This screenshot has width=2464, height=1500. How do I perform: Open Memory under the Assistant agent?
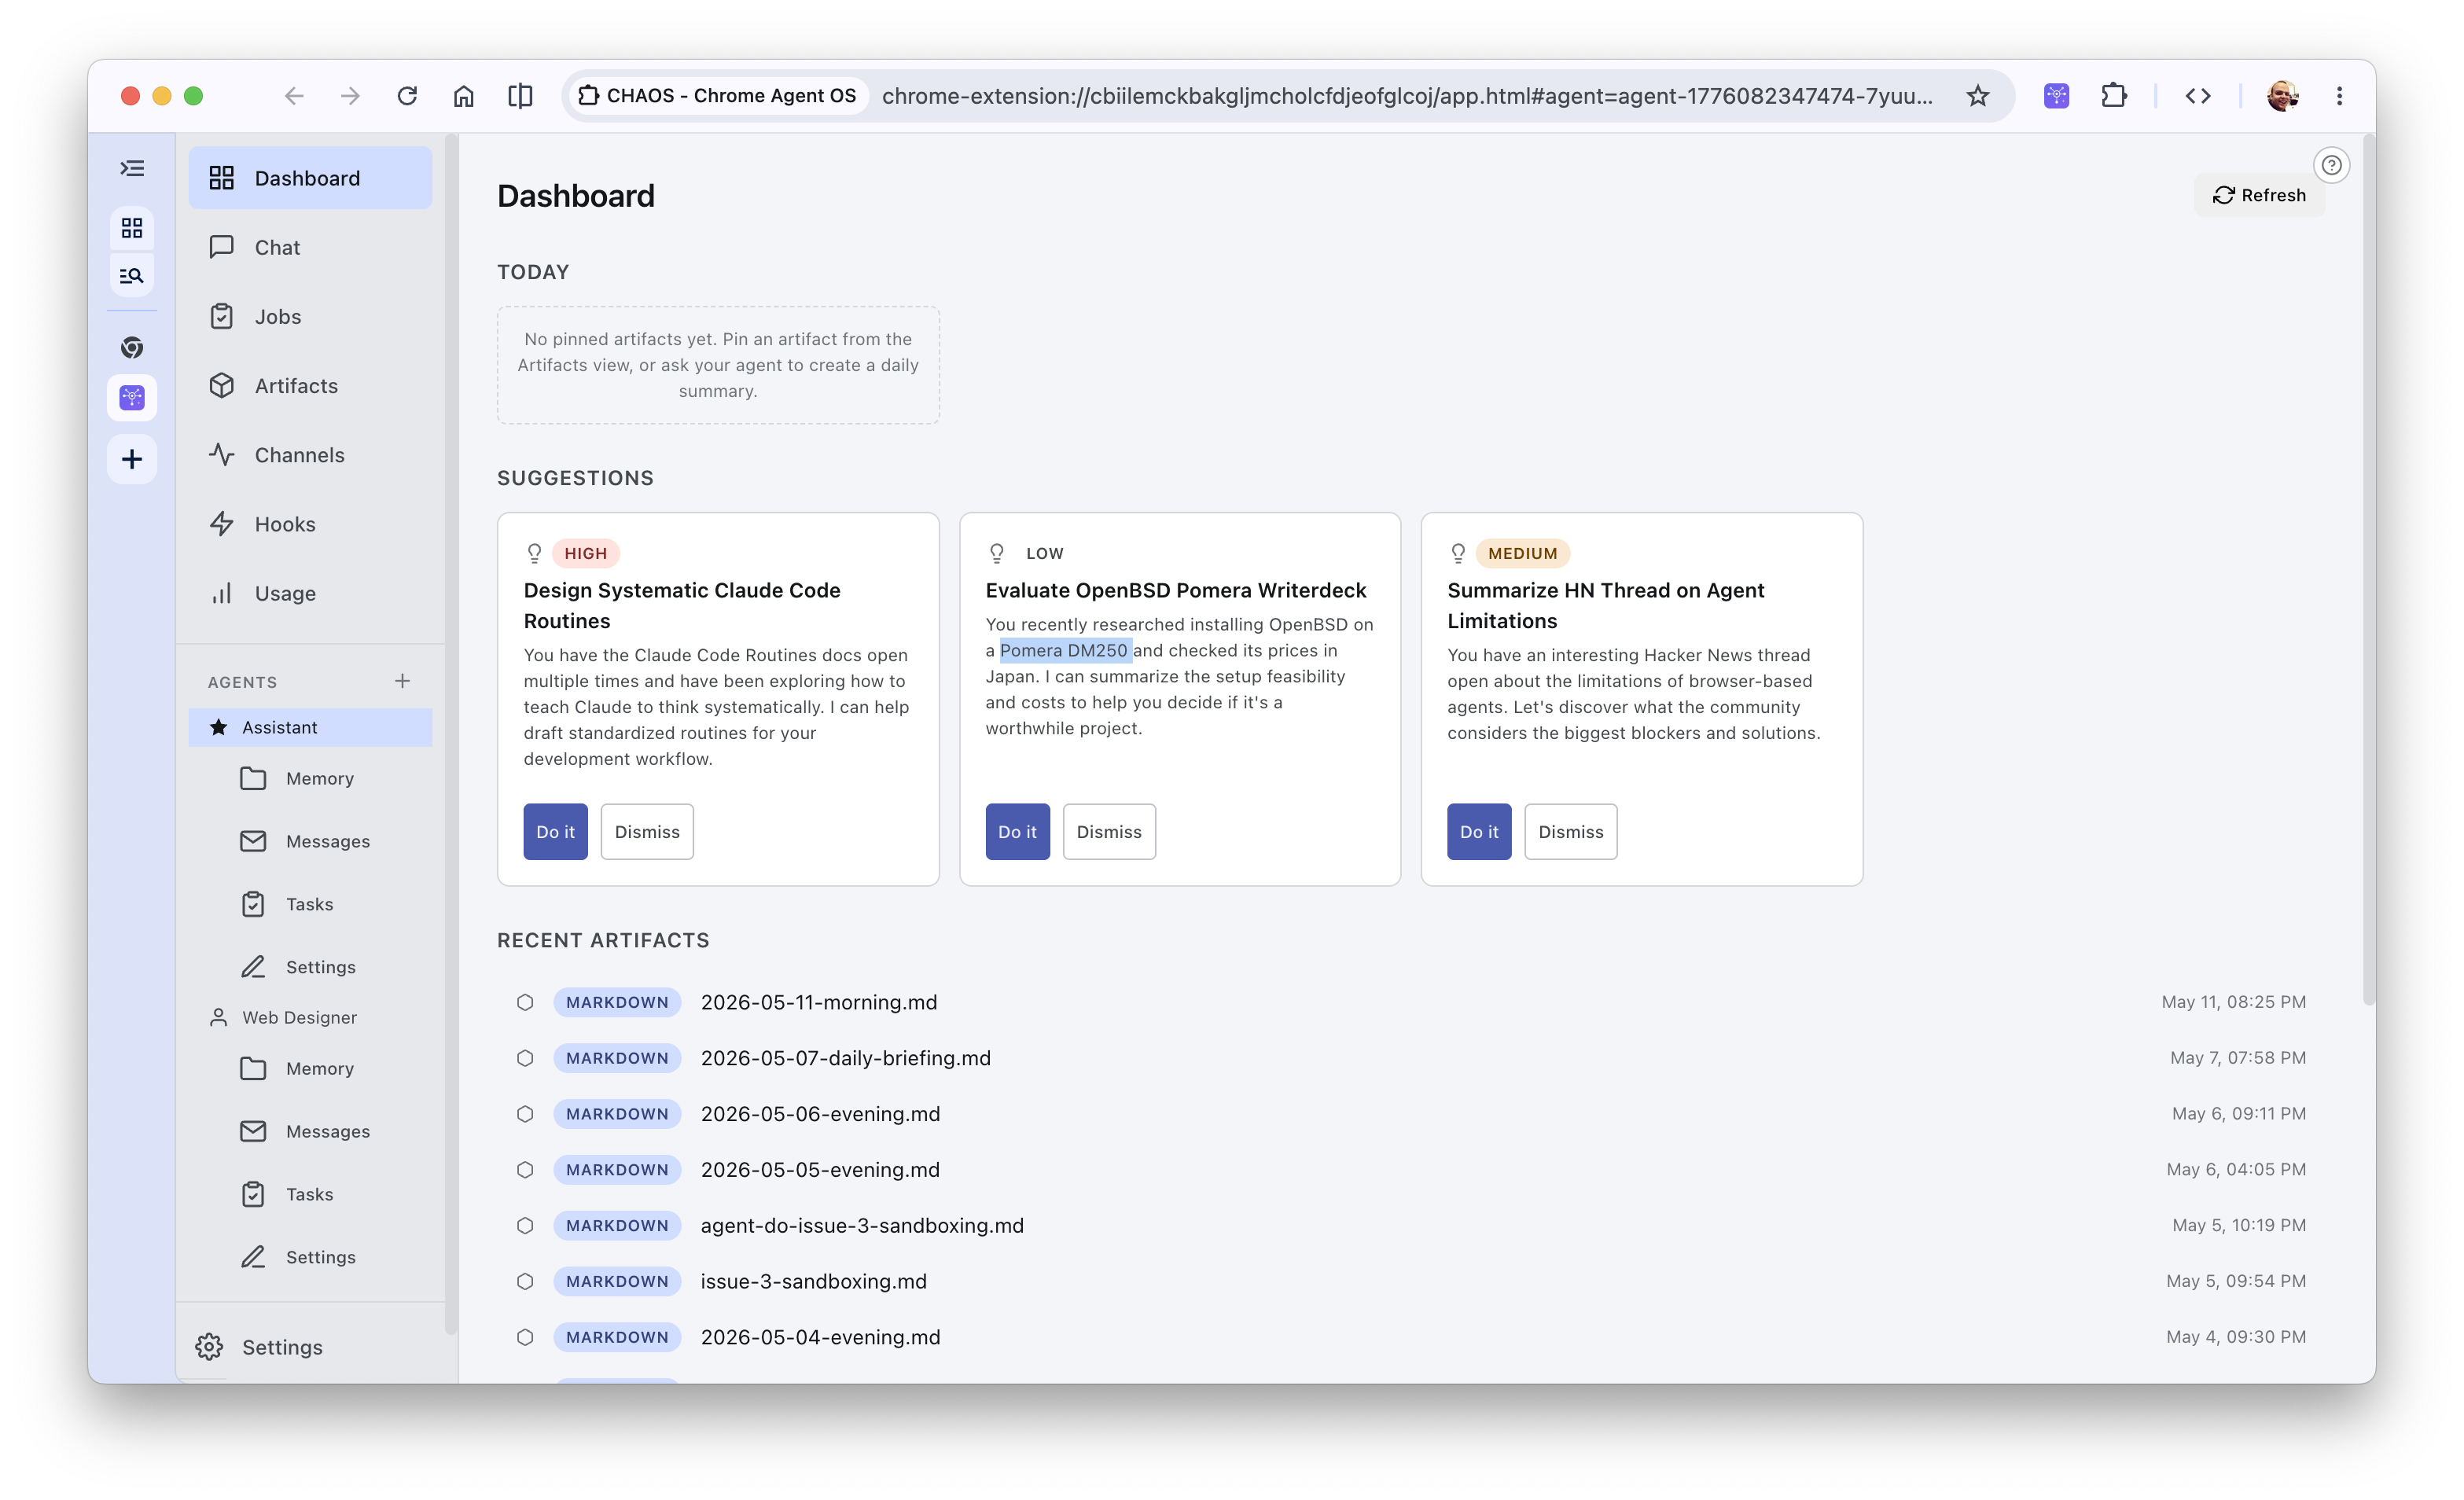click(320, 778)
